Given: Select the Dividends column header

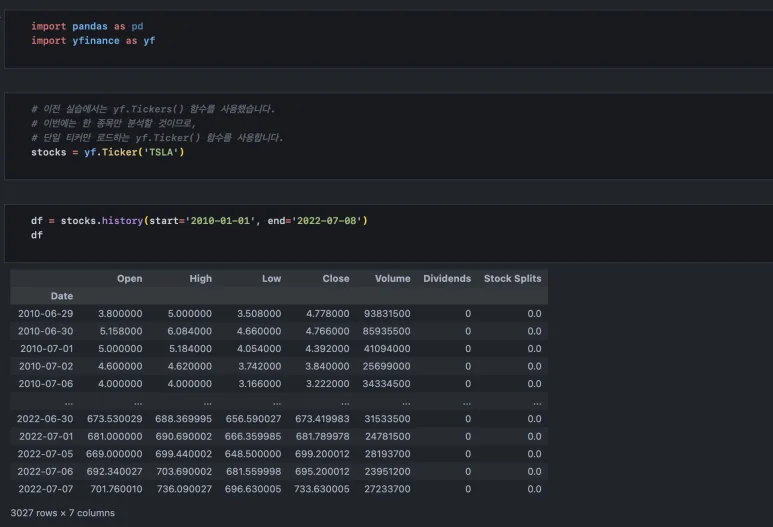Looking at the screenshot, I should click(x=446, y=278).
